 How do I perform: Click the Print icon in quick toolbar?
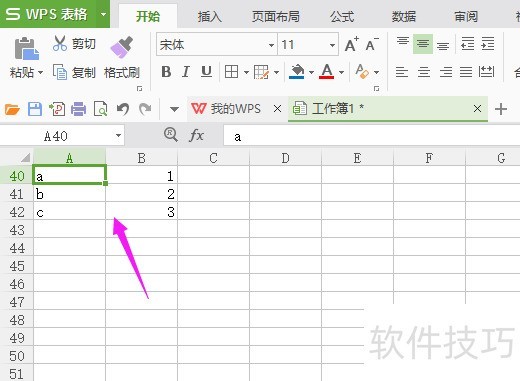[x=78, y=109]
